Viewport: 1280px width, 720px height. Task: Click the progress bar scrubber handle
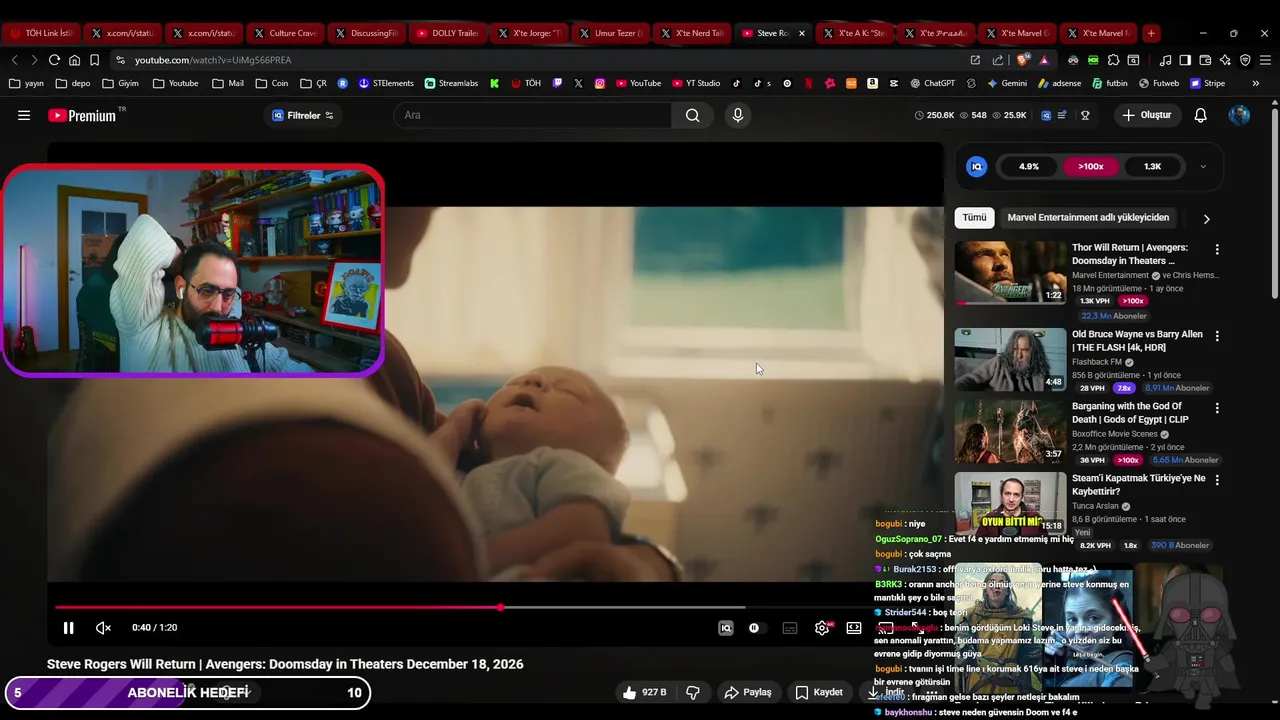[501, 607]
